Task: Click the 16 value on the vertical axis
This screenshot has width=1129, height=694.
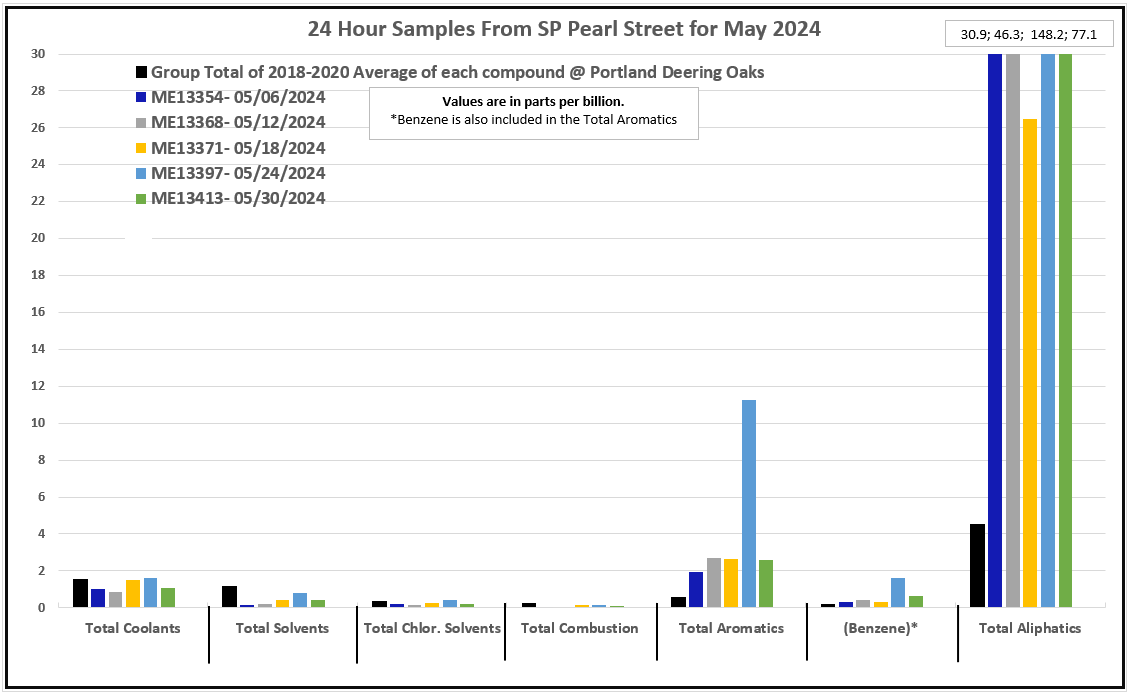Action: tap(38, 312)
